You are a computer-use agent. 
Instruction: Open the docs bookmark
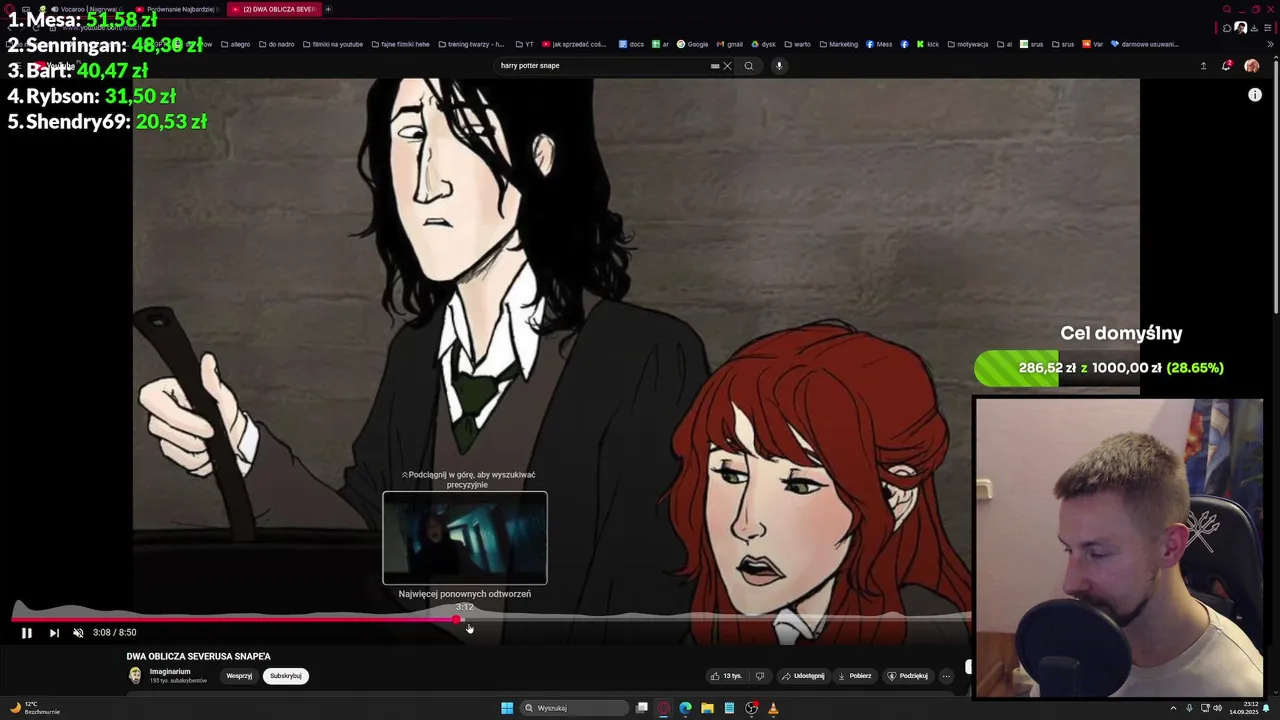631,44
